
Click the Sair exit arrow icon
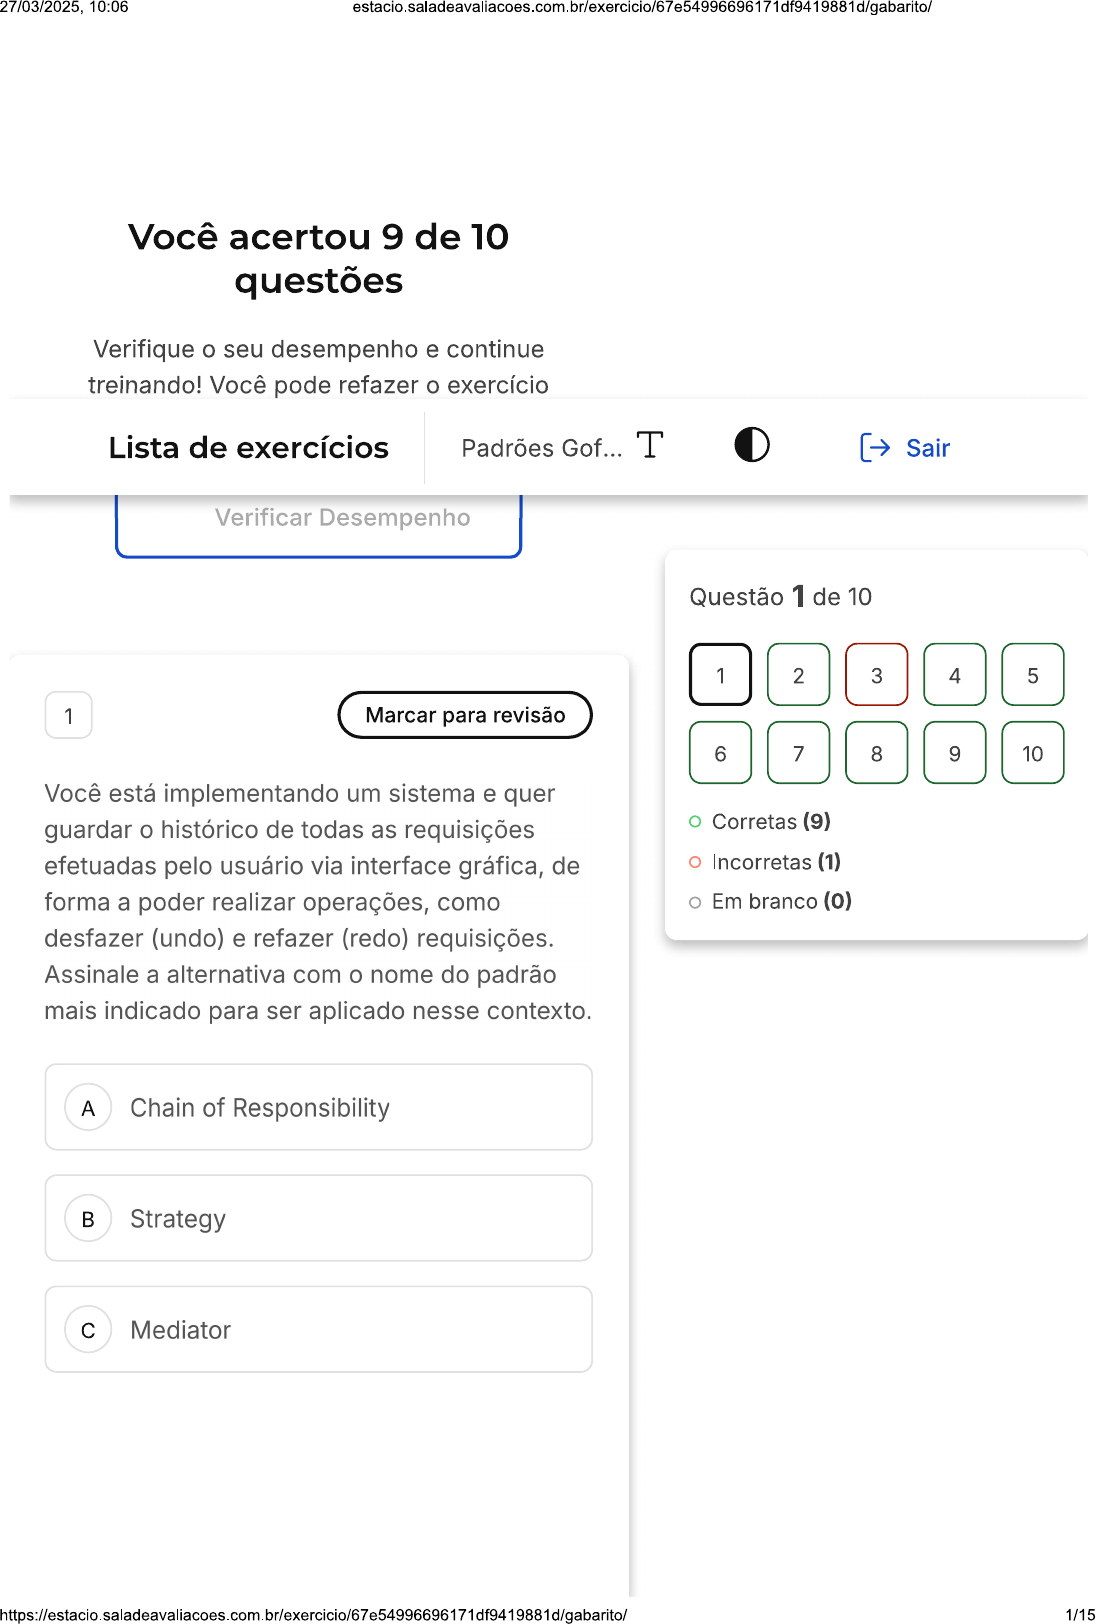875,448
